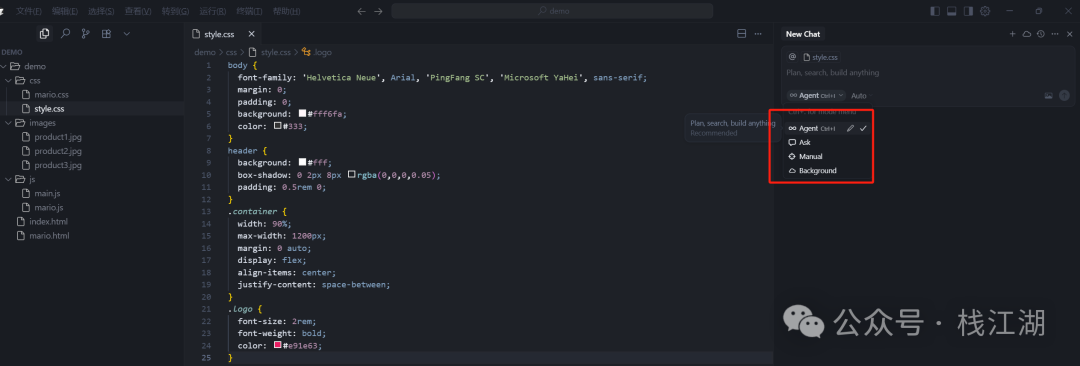
Task: Open the Source Control branch icon
Action: (x=85, y=34)
